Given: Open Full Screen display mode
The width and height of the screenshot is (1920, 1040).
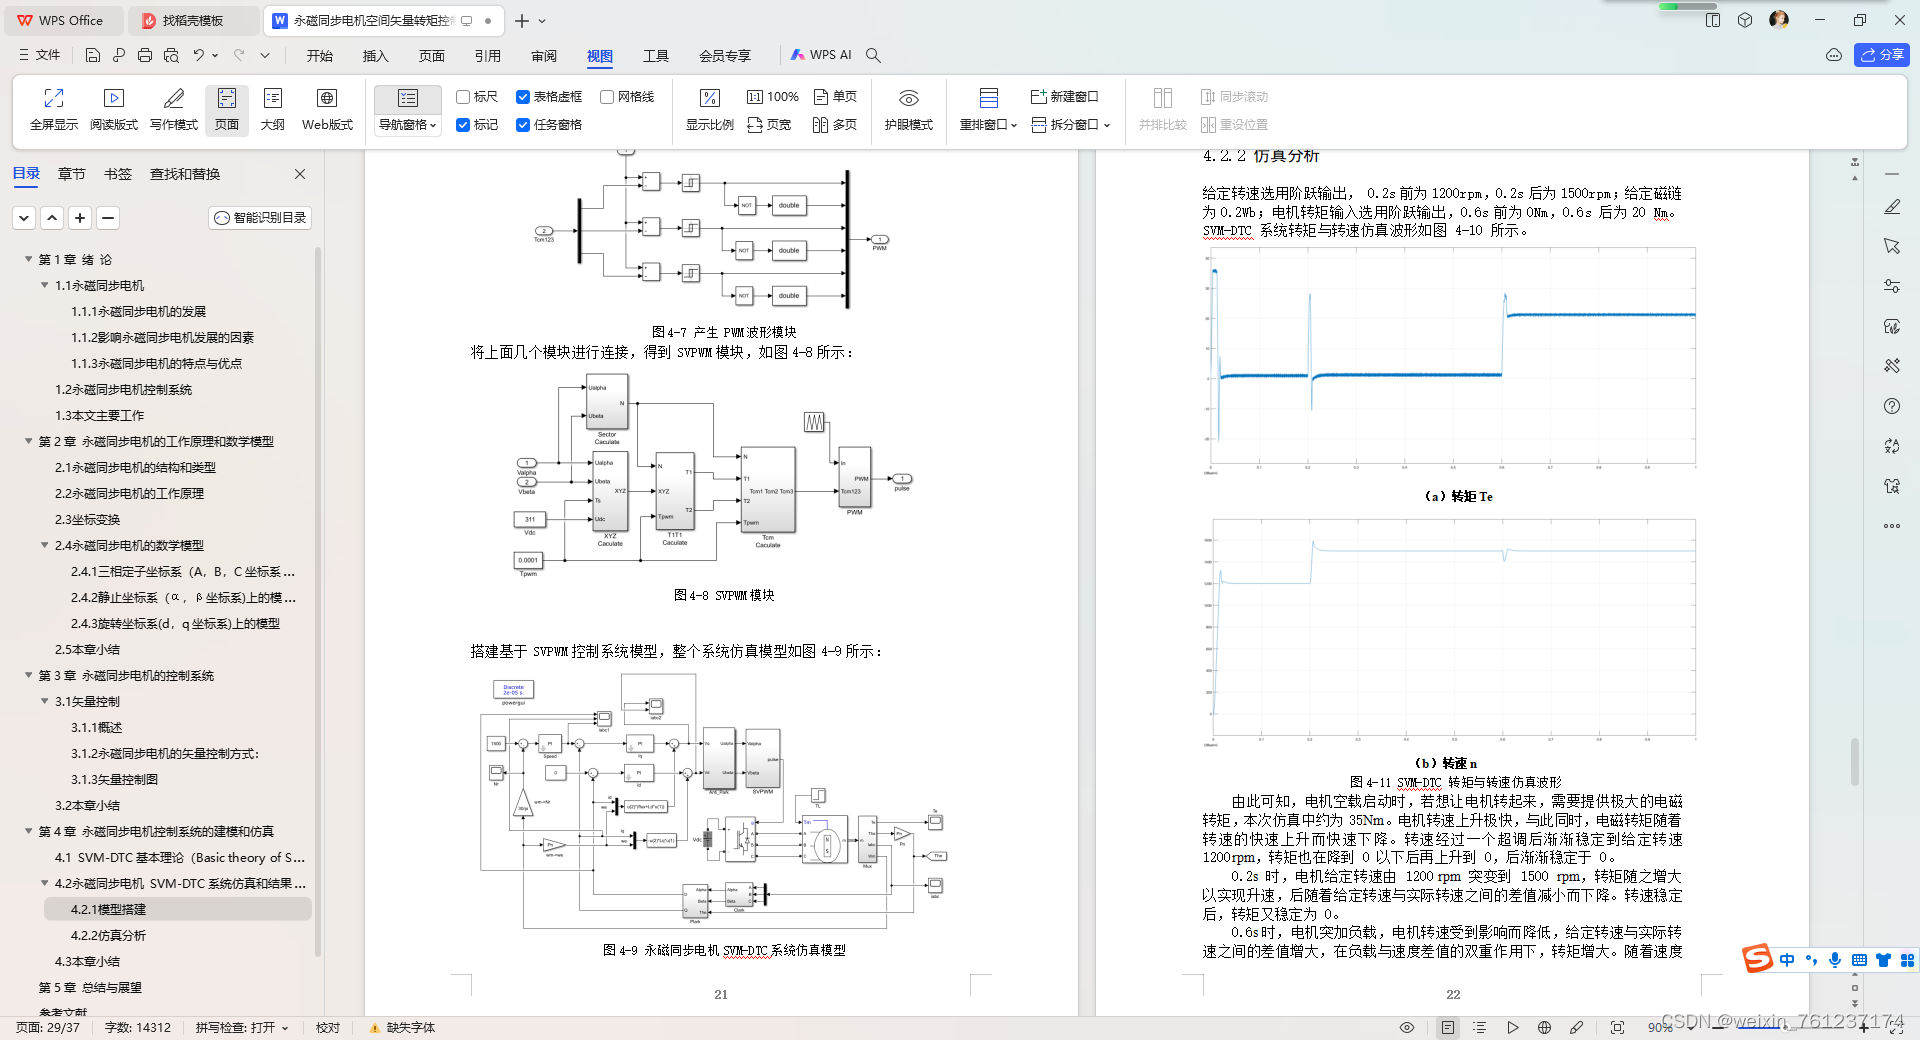Looking at the screenshot, I should coord(54,109).
